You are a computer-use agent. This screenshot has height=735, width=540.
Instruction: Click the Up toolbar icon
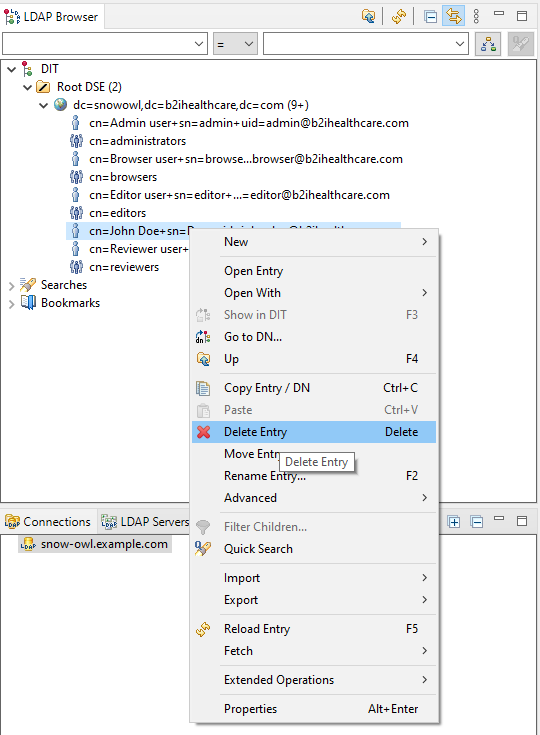coord(368,16)
